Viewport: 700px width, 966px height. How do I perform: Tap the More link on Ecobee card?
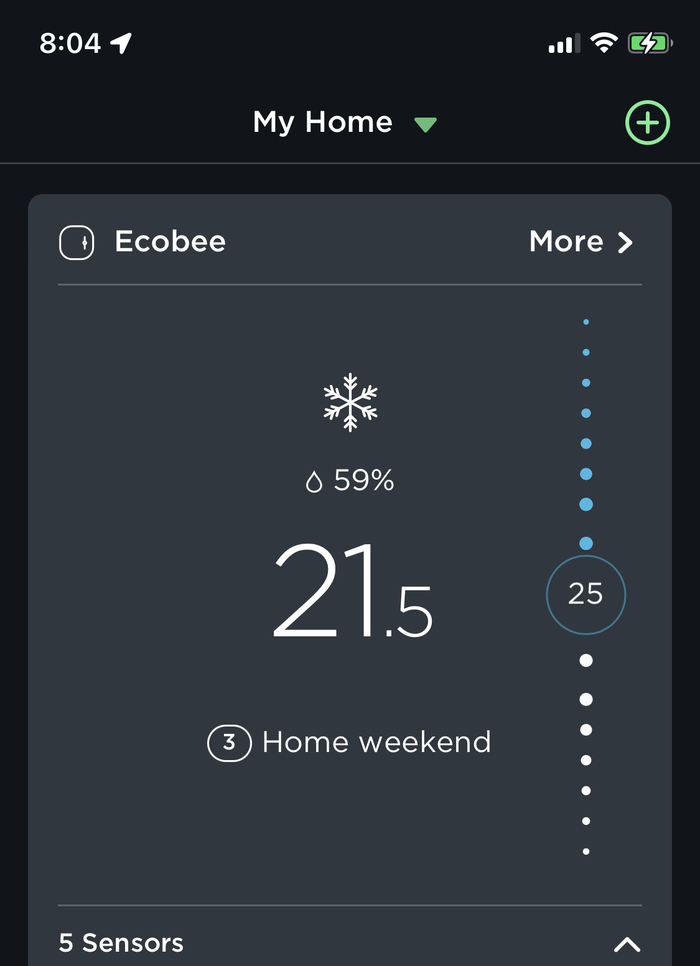point(566,242)
